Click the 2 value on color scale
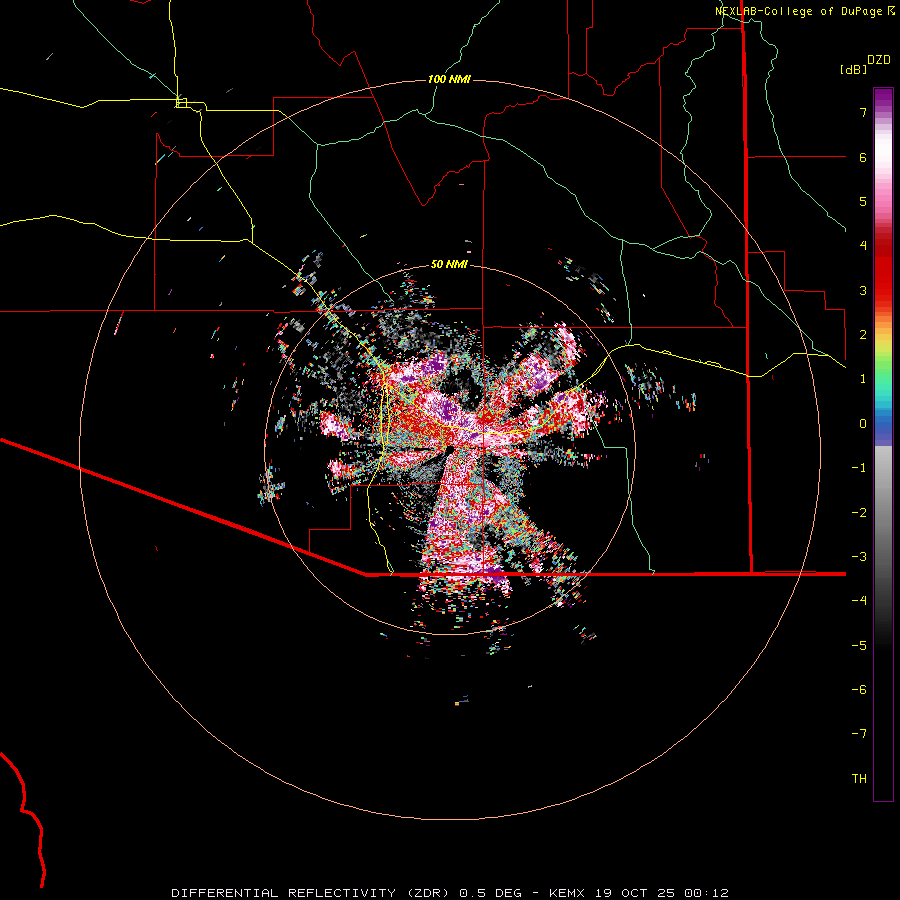This screenshot has width=900, height=900. [x=863, y=335]
